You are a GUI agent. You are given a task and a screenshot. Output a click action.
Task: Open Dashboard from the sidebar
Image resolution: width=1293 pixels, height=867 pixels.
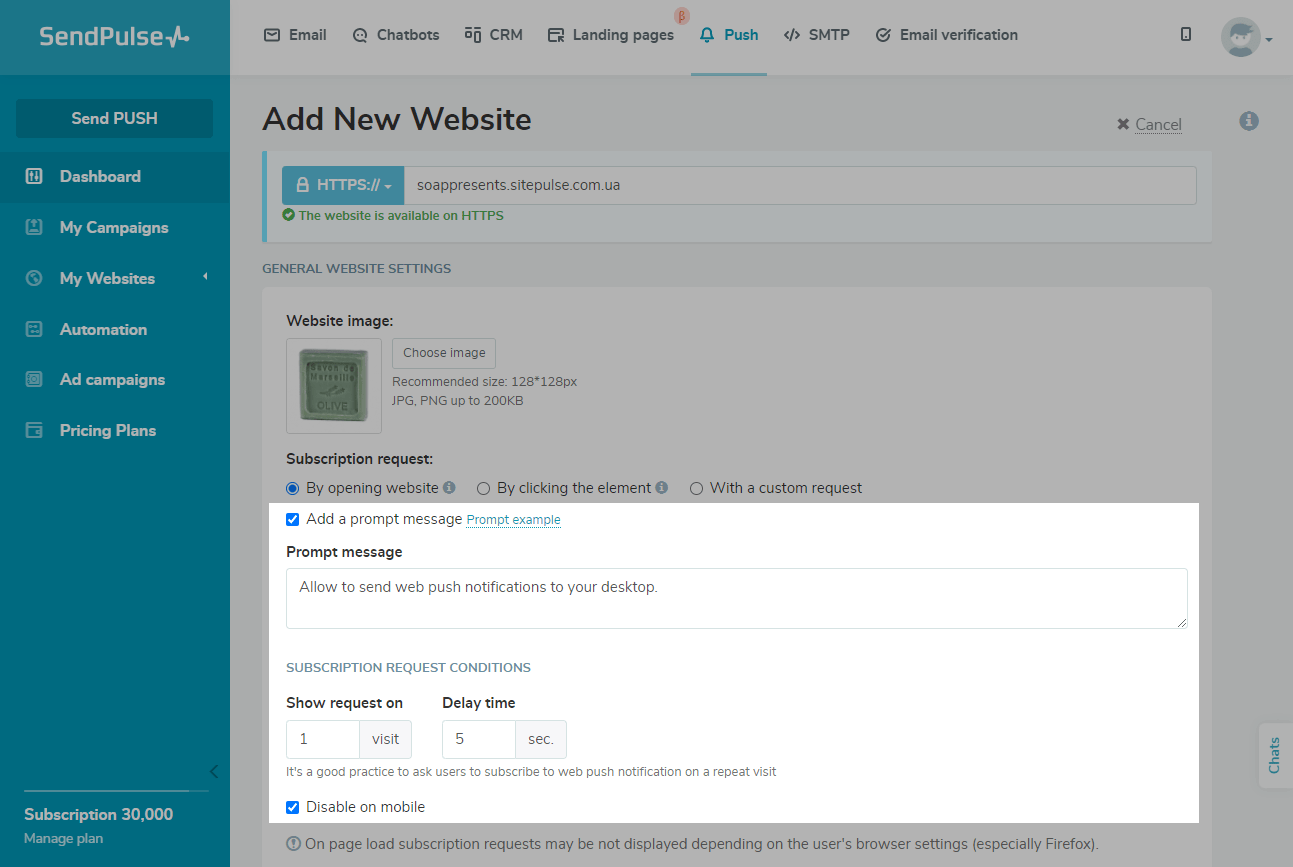[100, 177]
